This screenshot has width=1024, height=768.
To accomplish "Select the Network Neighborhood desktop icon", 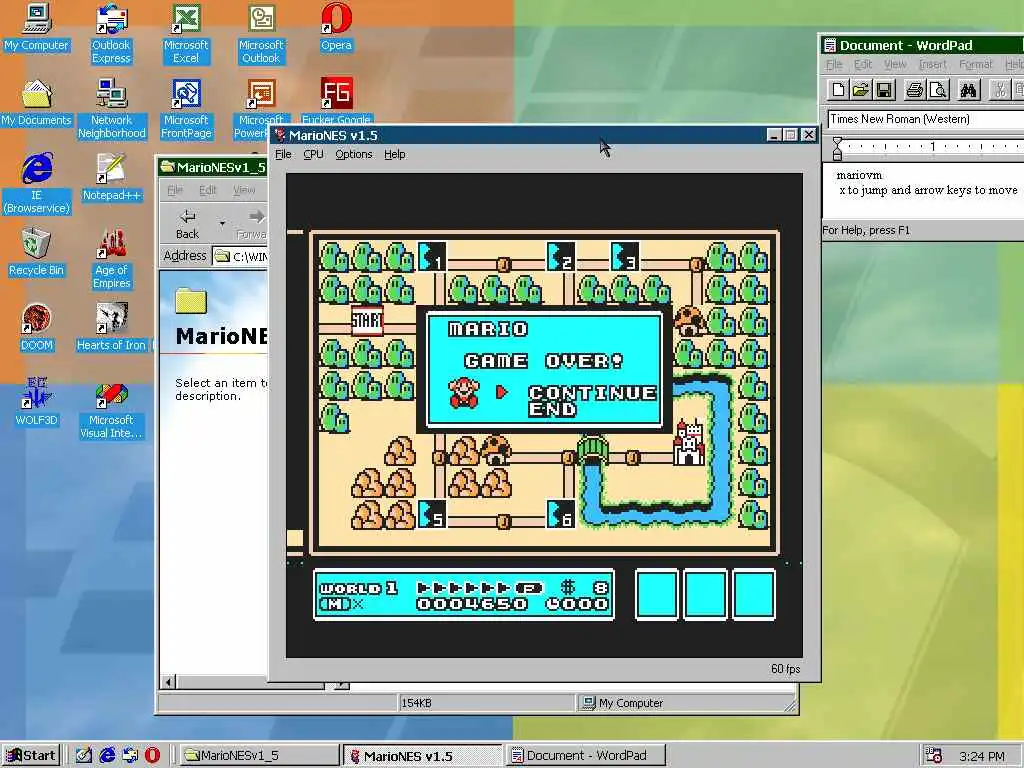I will [x=112, y=109].
